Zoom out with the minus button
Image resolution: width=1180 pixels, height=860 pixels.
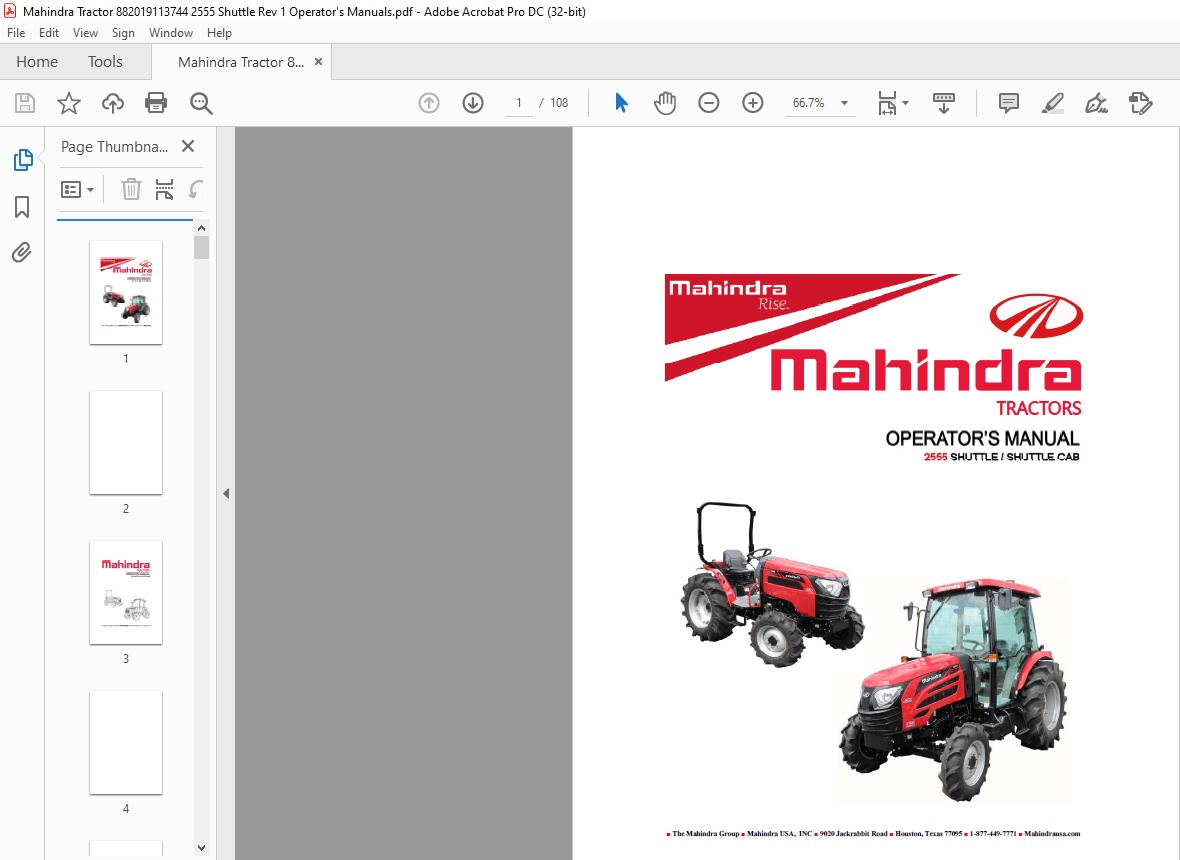[x=708, y=103]
